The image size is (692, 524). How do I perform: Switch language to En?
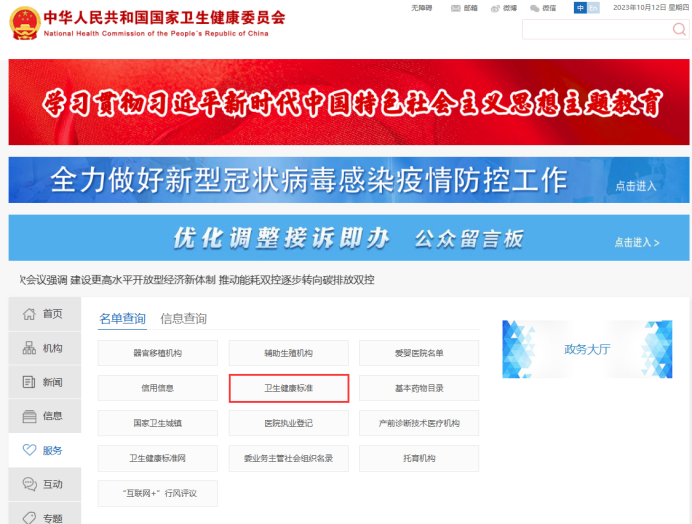(593, 8)
